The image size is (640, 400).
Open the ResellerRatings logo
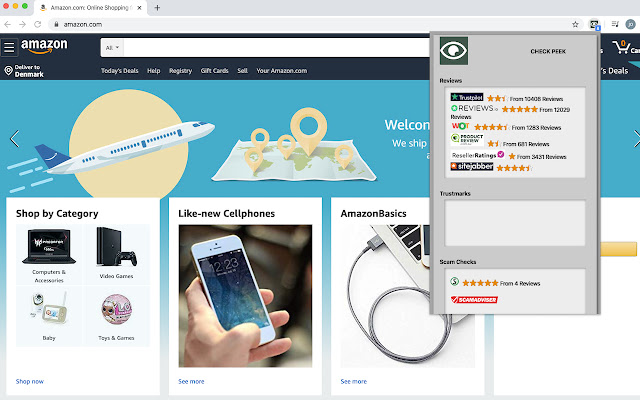pos(478,155)
